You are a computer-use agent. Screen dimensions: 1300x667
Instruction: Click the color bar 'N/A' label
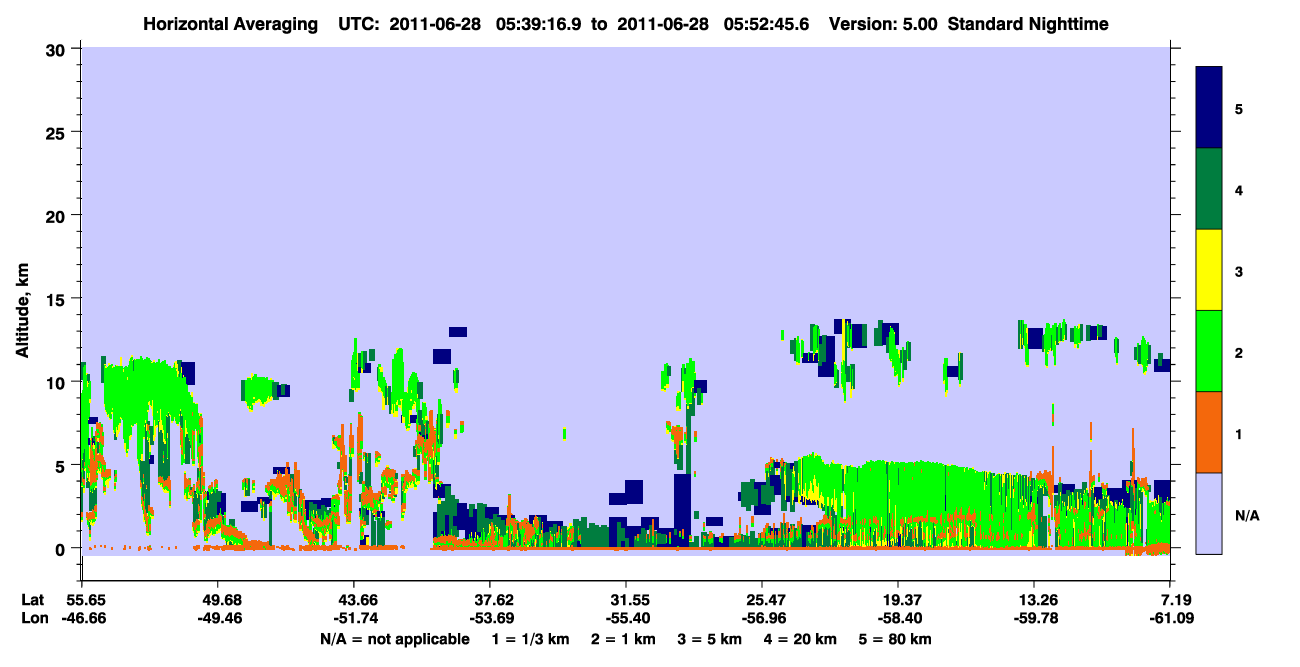[x=1247, y=515]
